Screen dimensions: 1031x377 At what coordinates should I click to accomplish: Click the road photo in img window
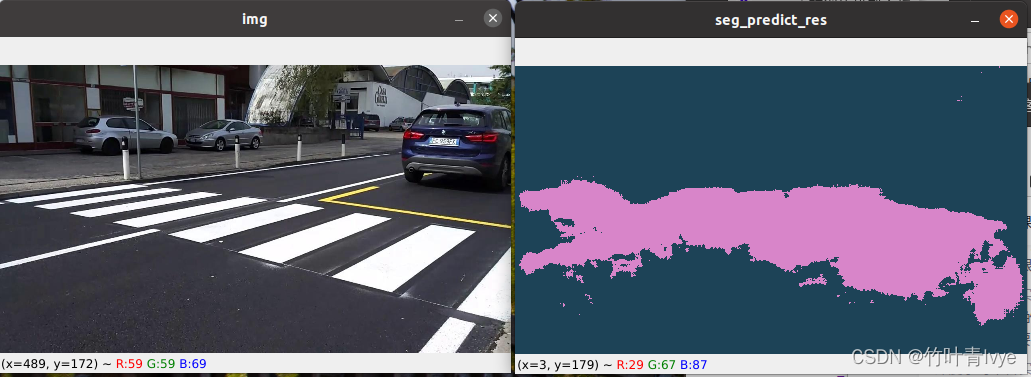click(255, 209)
